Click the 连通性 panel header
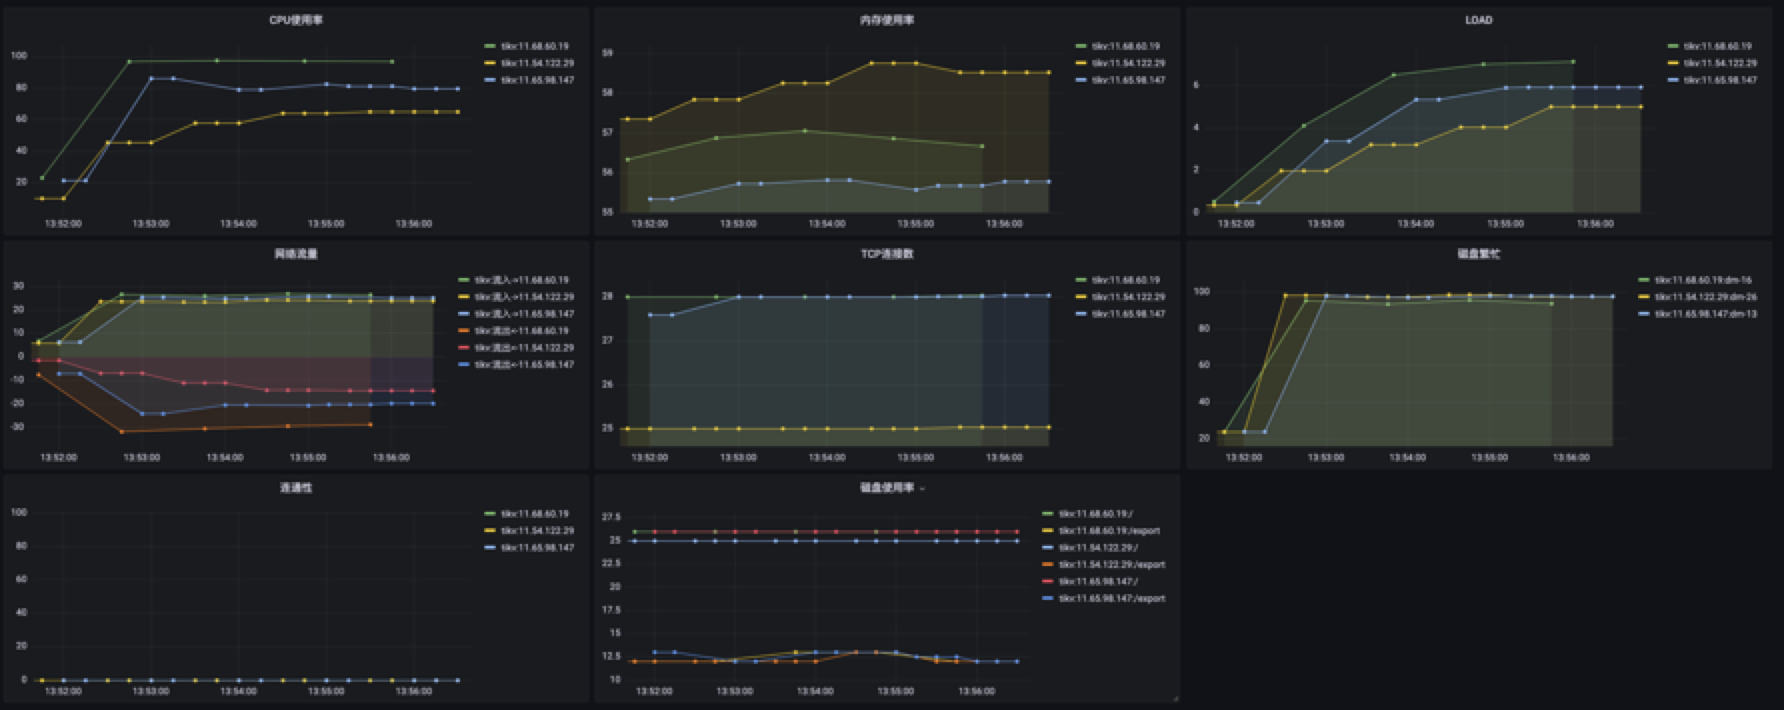 point(296,488)
